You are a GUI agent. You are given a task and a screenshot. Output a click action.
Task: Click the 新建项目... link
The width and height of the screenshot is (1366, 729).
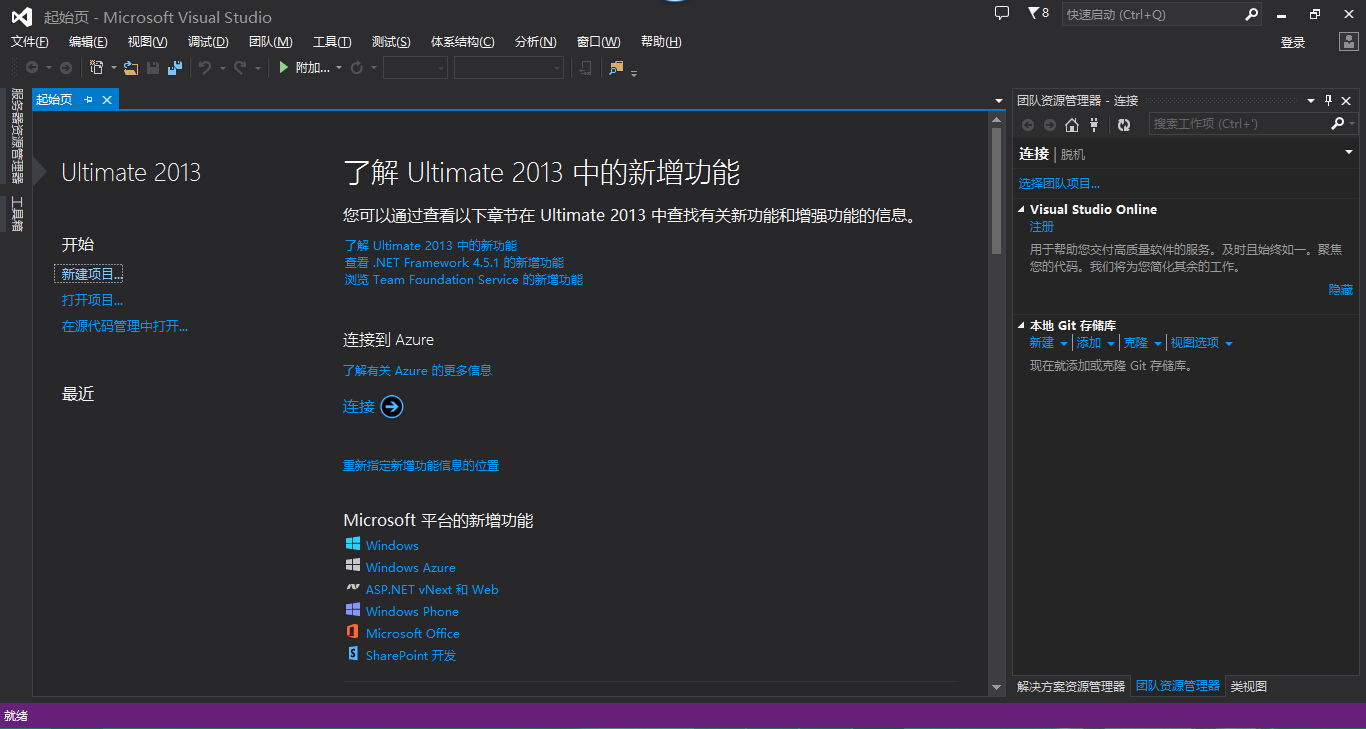pyautogui.click(x=92, y=274)
